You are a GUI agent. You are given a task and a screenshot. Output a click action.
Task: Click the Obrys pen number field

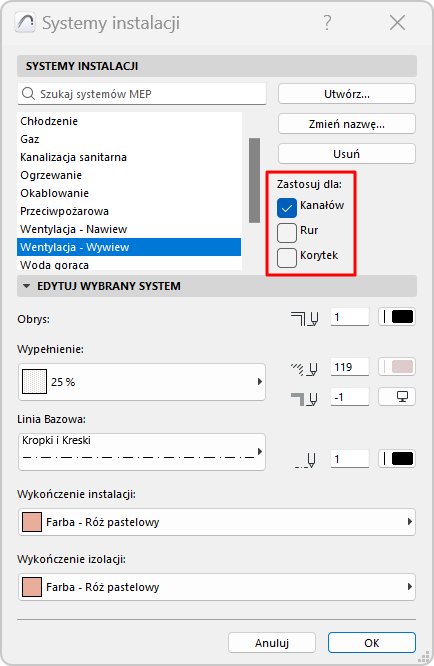350,317
